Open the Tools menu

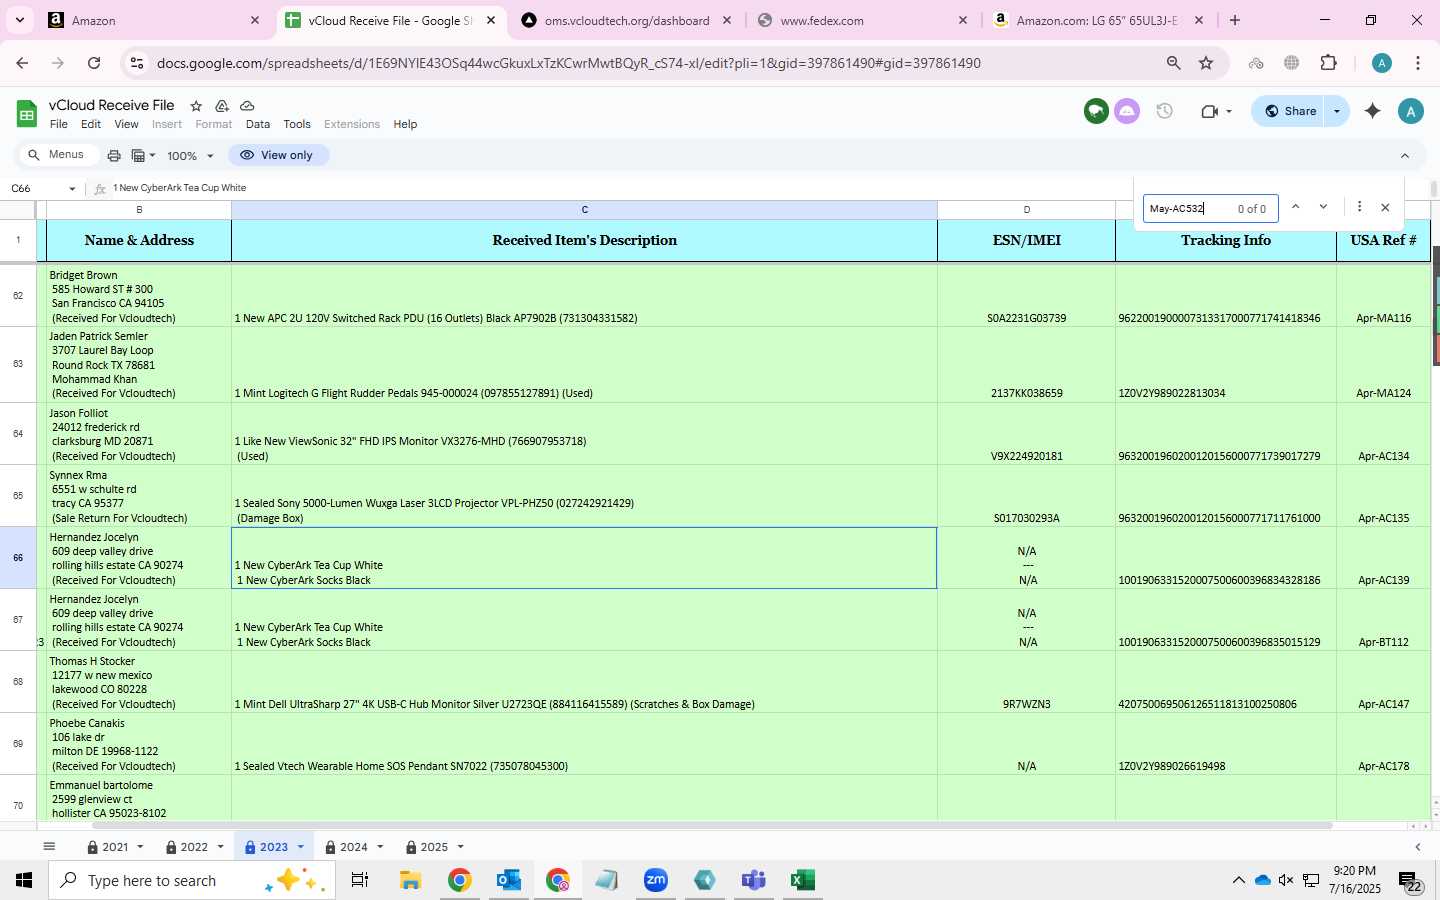click(297, 124)
